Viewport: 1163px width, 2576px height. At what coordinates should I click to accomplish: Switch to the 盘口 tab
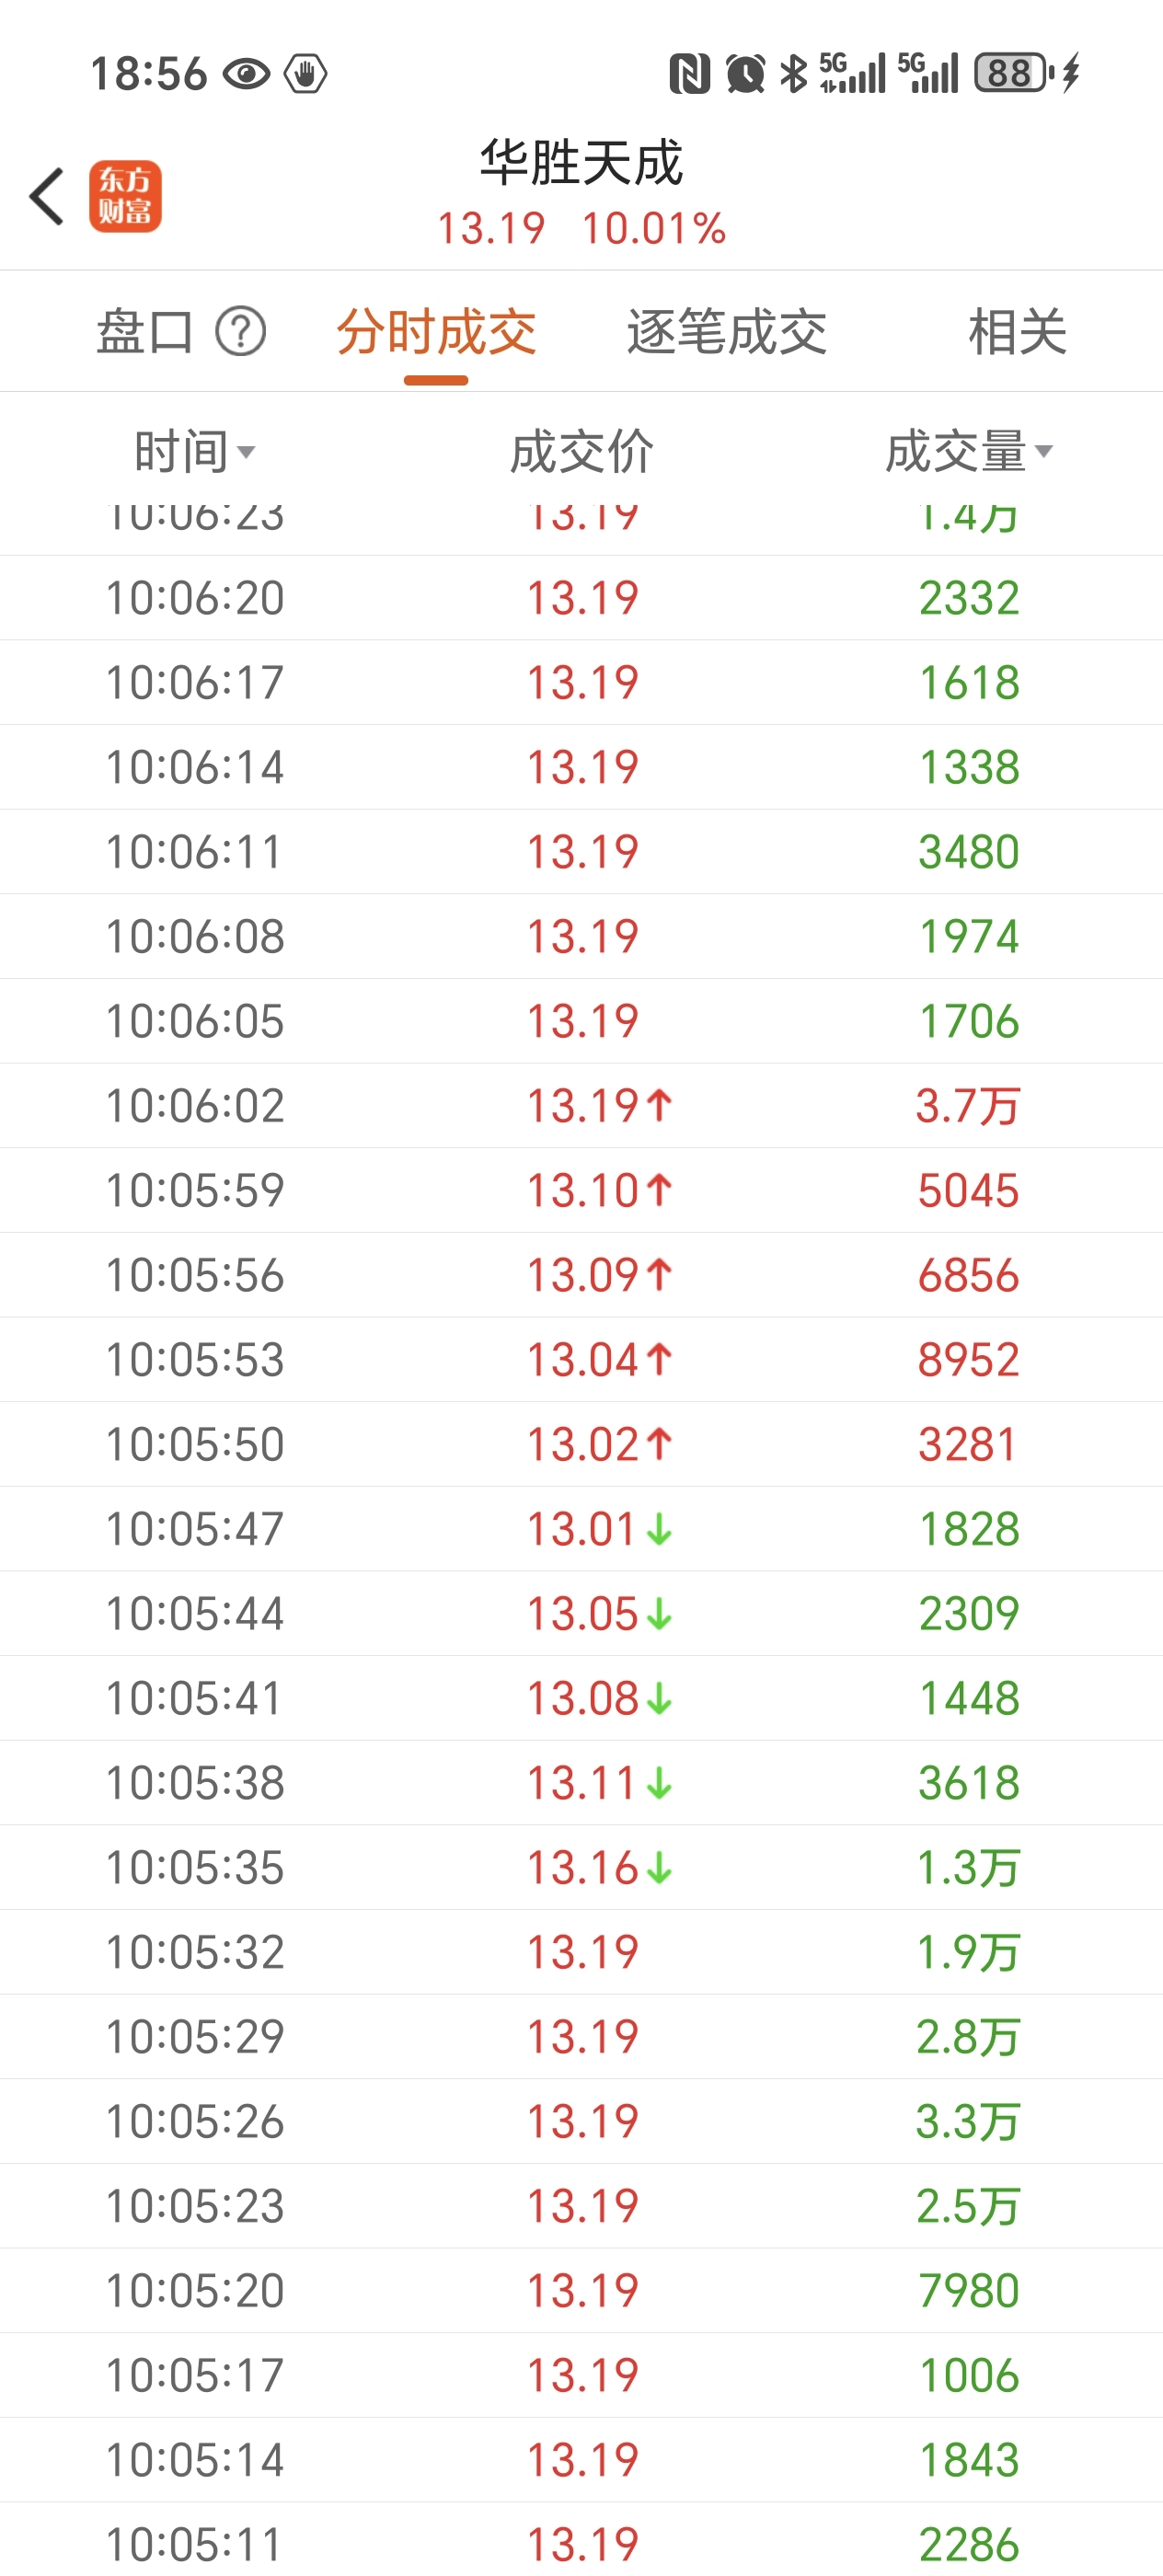click(x=145, y=332)
